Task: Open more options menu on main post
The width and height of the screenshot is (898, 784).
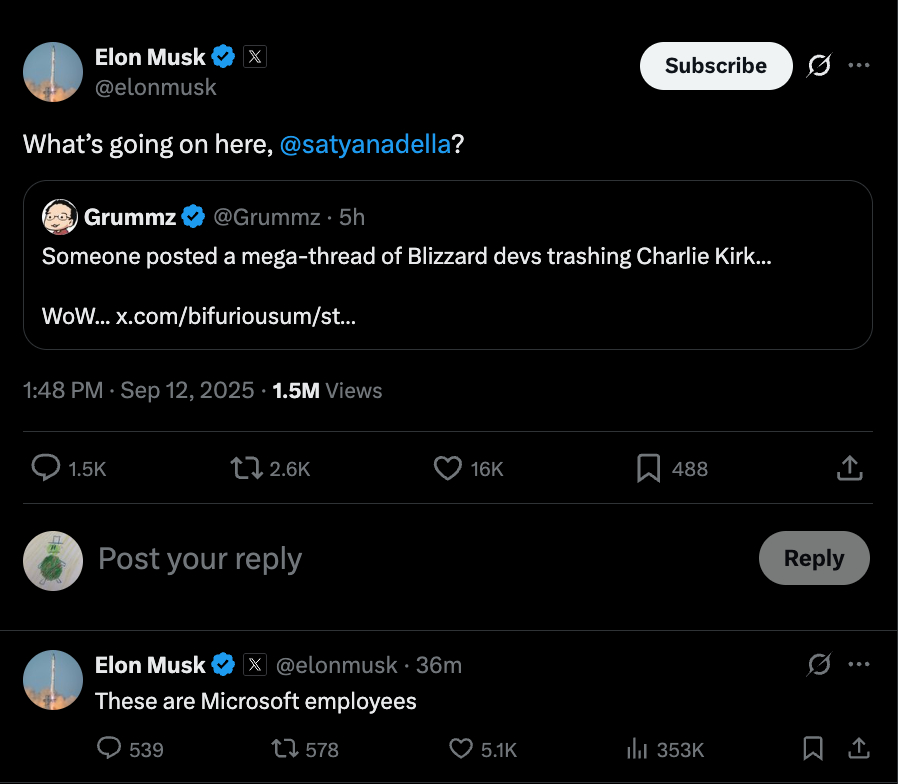Action: pyautogui.click(x=858, y=66)
